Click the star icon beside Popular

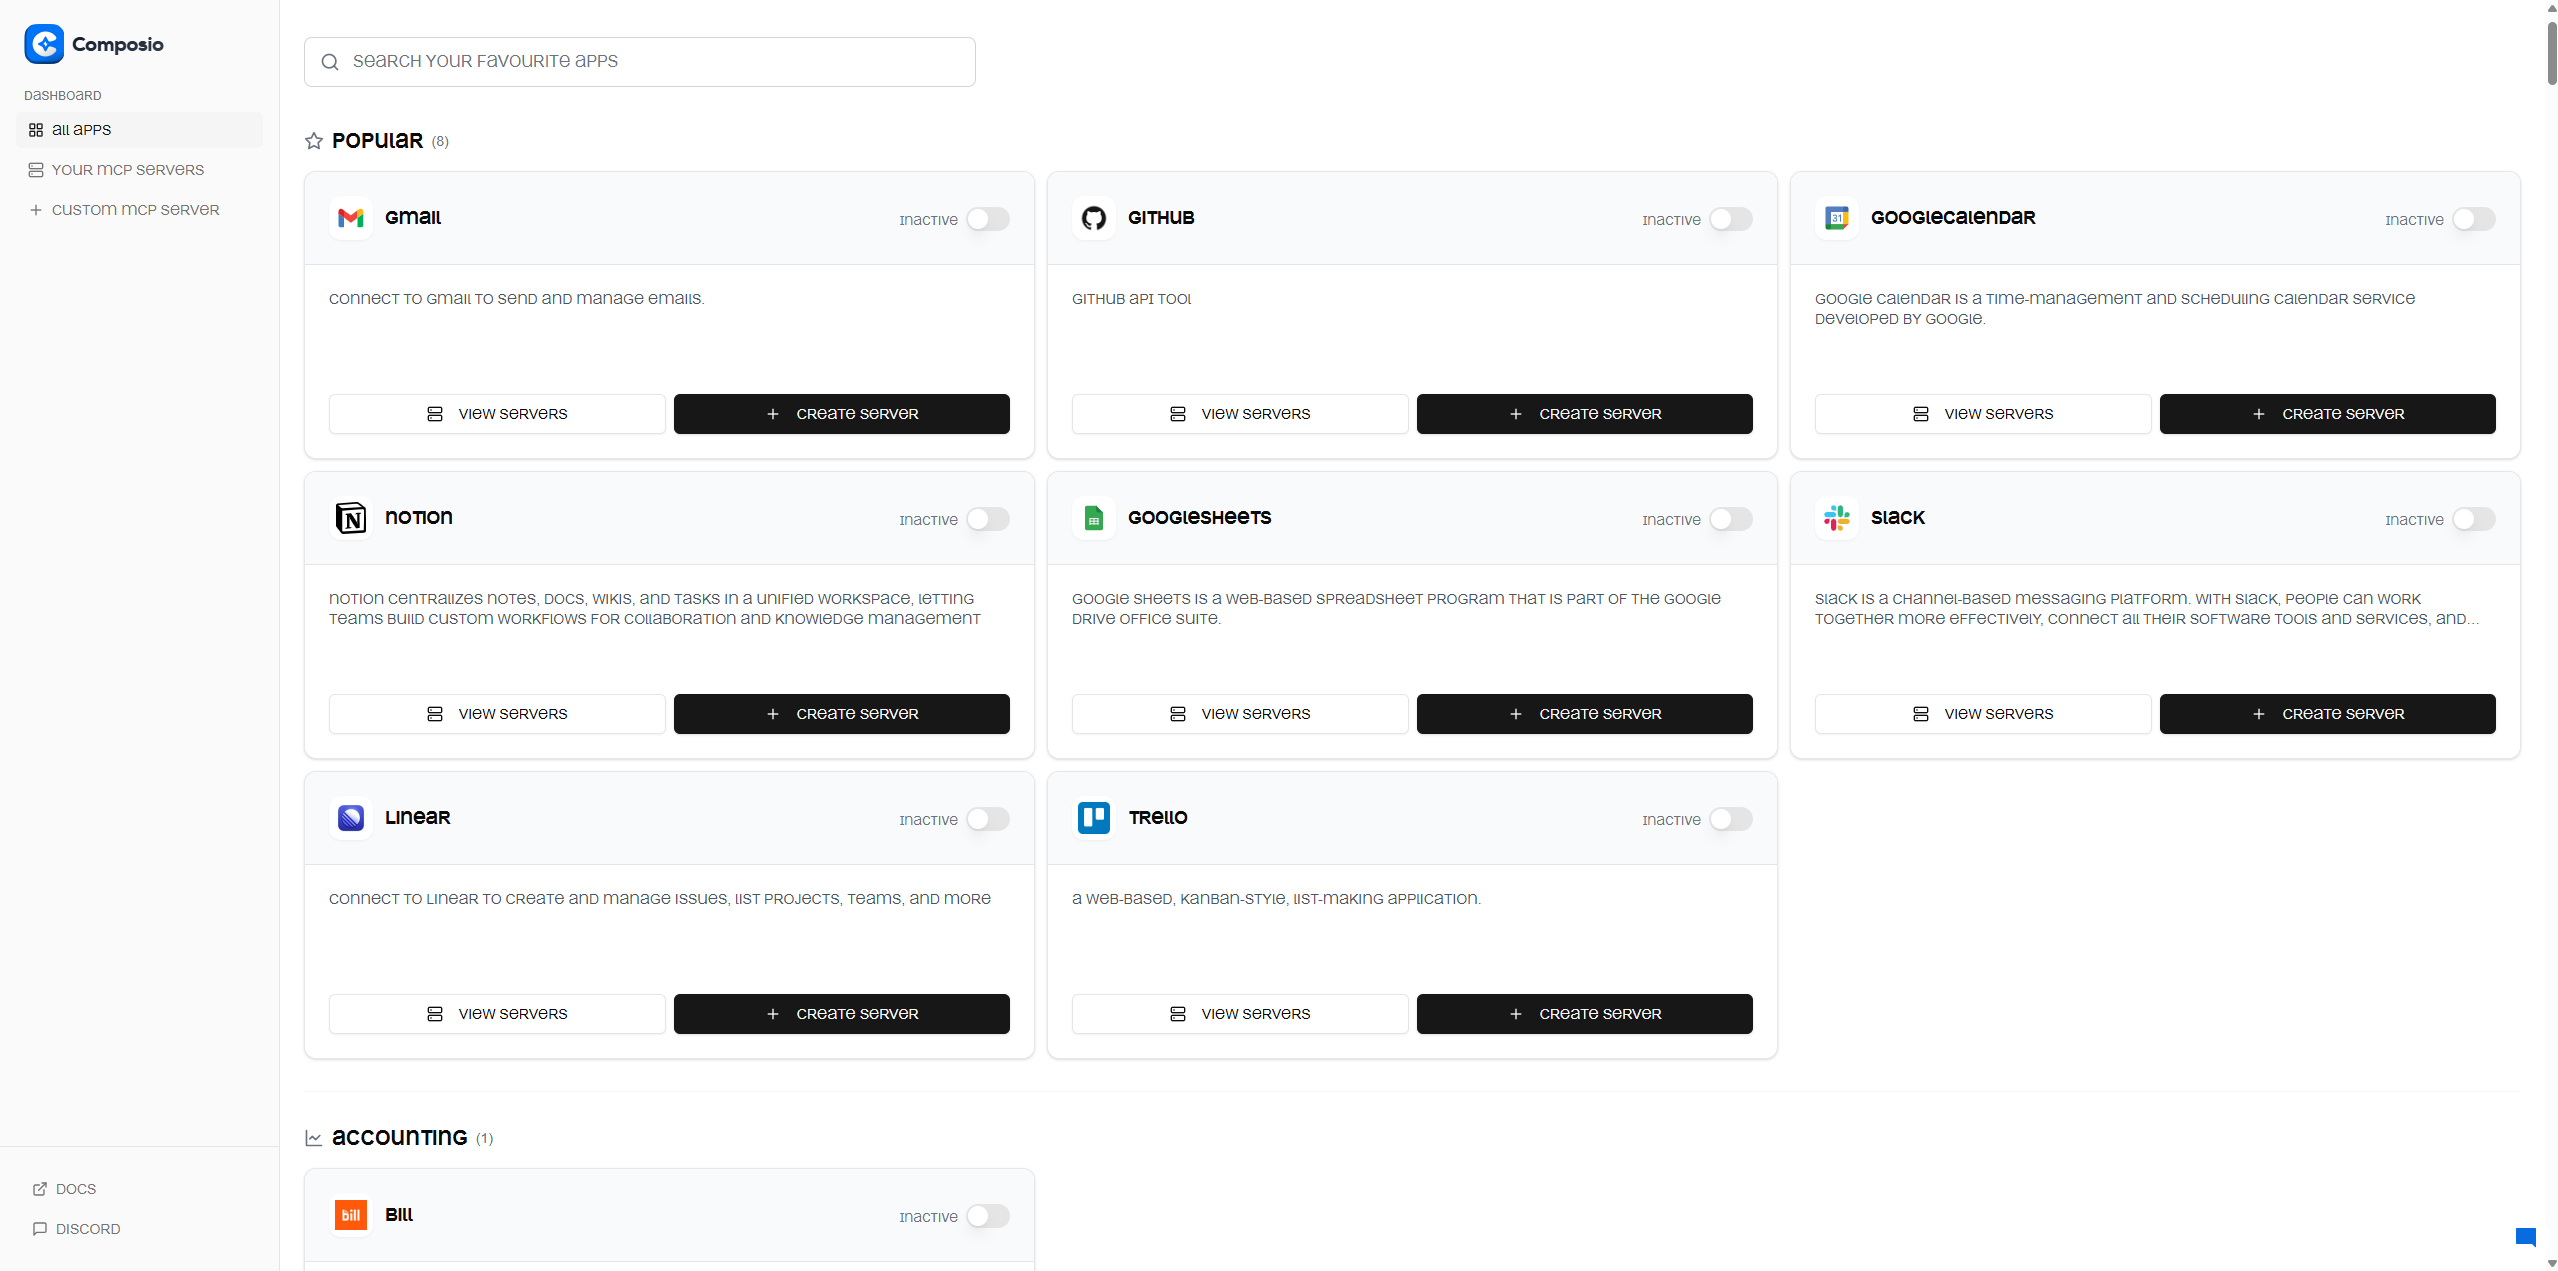tap(314, 141)
